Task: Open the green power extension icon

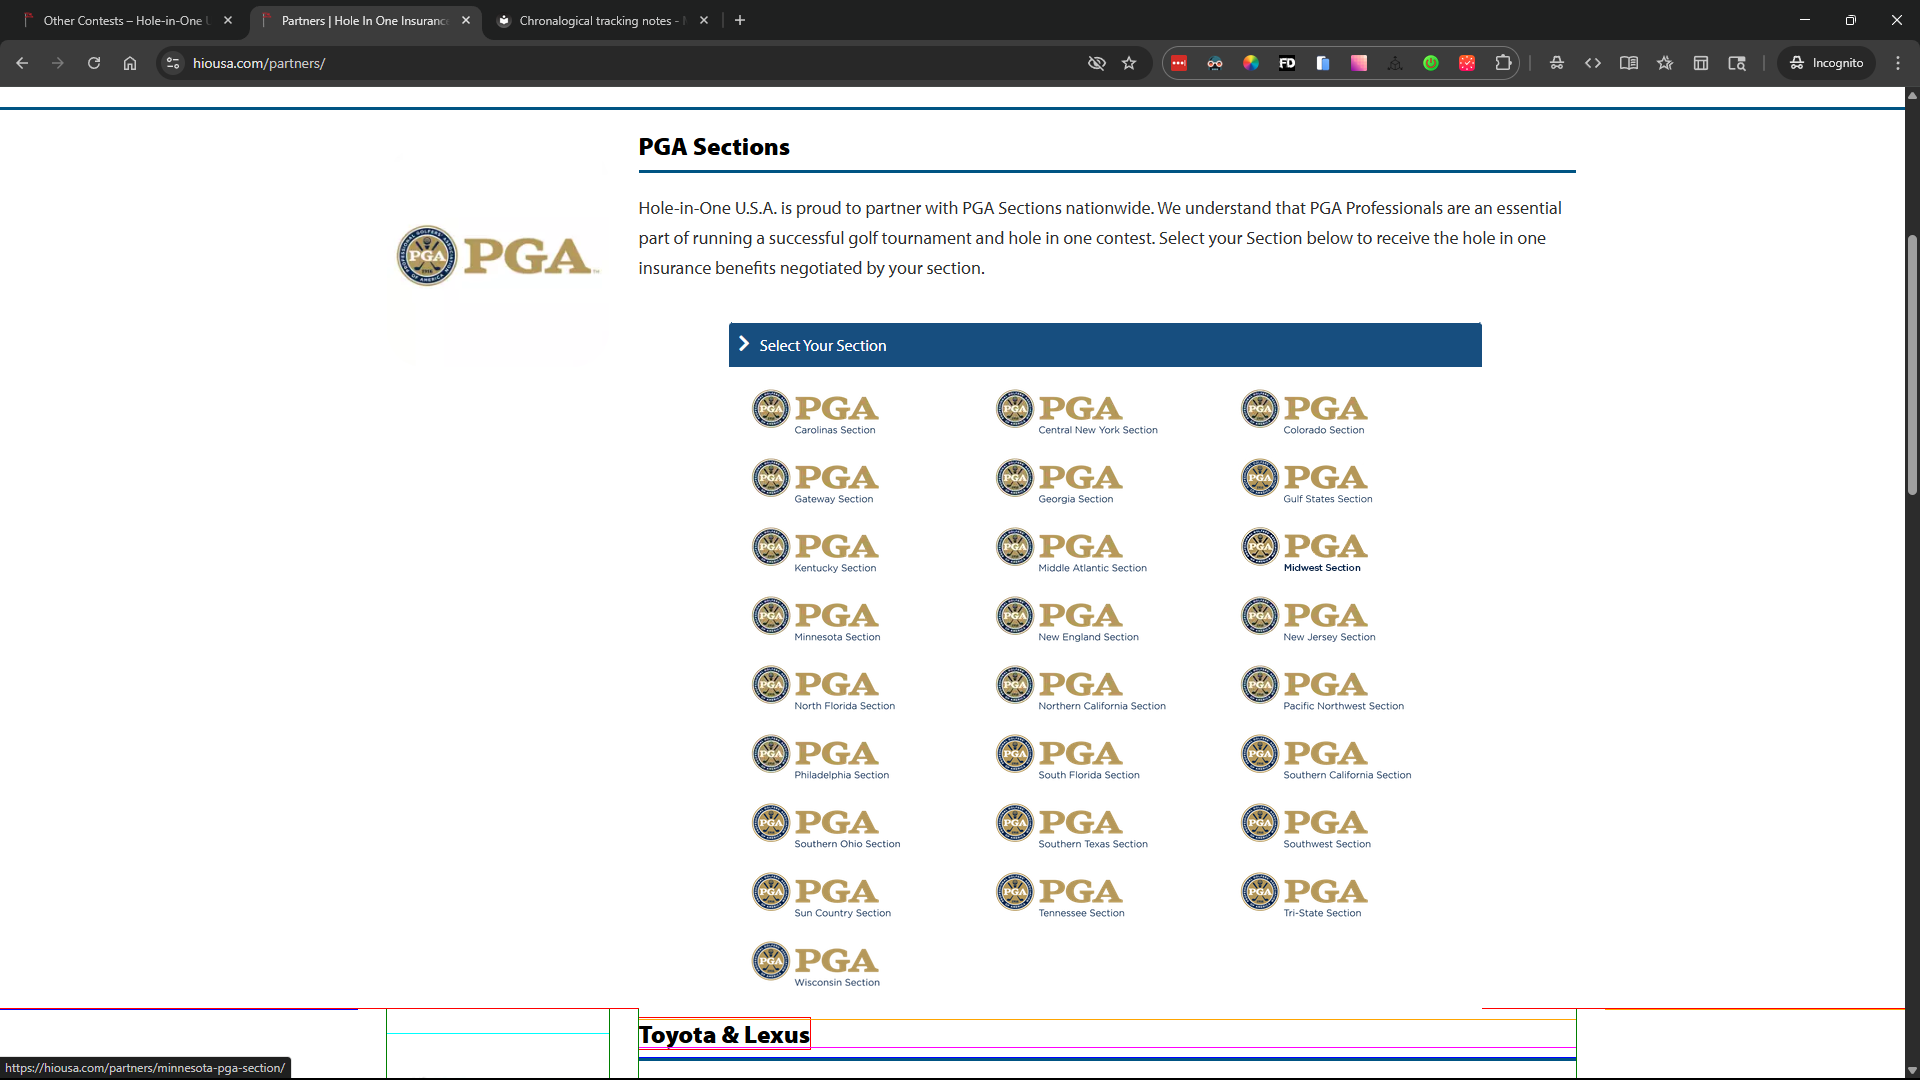Action: pos(1431,63)
